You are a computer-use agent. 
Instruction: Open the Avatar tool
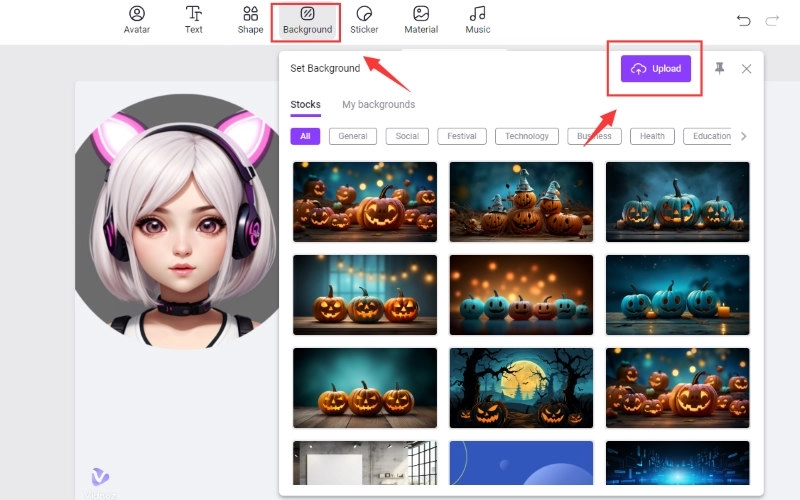click(x=137, y=20)
